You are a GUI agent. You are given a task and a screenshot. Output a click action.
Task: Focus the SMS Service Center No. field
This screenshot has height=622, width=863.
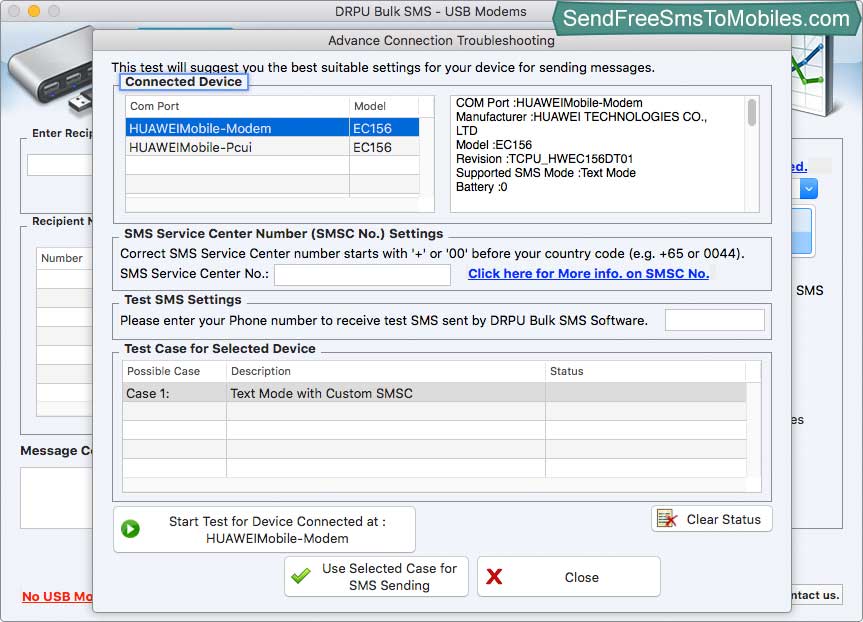(x=362, y=275)
